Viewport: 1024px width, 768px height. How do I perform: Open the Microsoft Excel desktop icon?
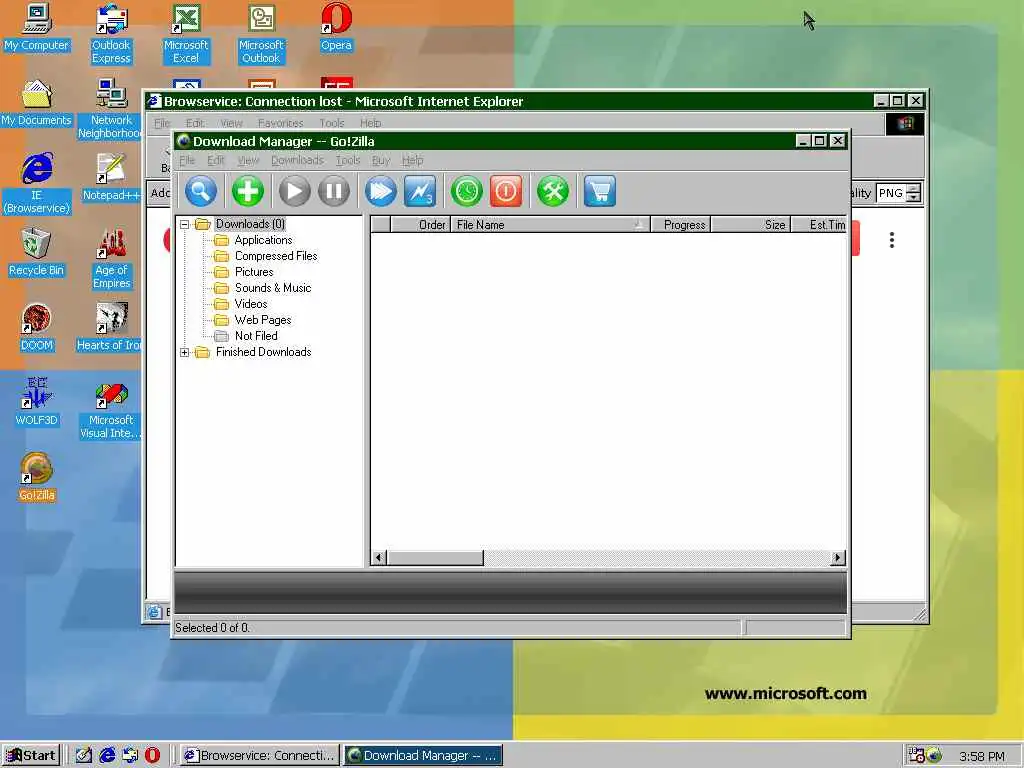point(186,34)
